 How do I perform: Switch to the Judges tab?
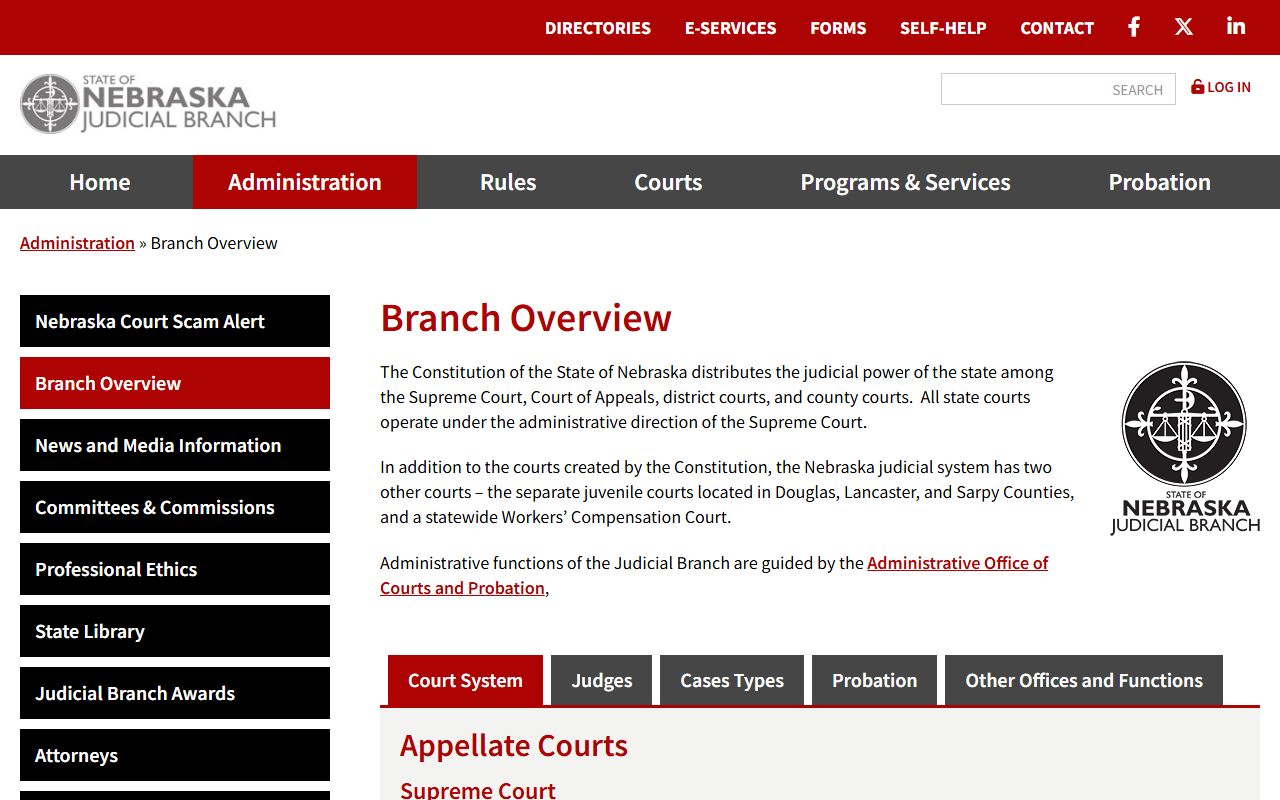click(602, 680)
